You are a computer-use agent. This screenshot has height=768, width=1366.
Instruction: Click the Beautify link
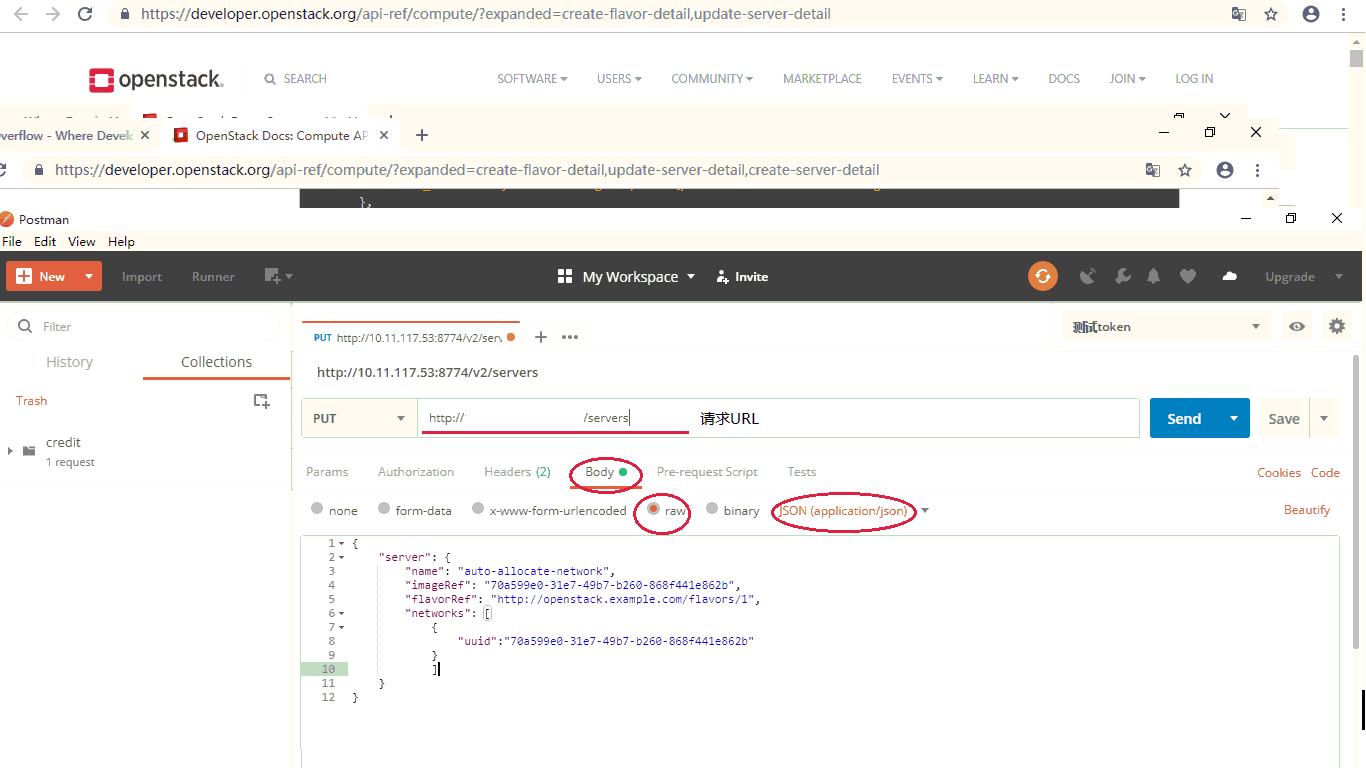[1307, 510]
